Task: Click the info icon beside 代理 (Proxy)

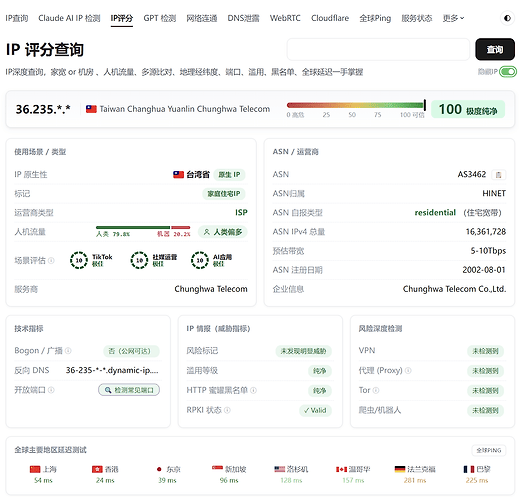Action: pyautogui.click(x=408, y=370)
